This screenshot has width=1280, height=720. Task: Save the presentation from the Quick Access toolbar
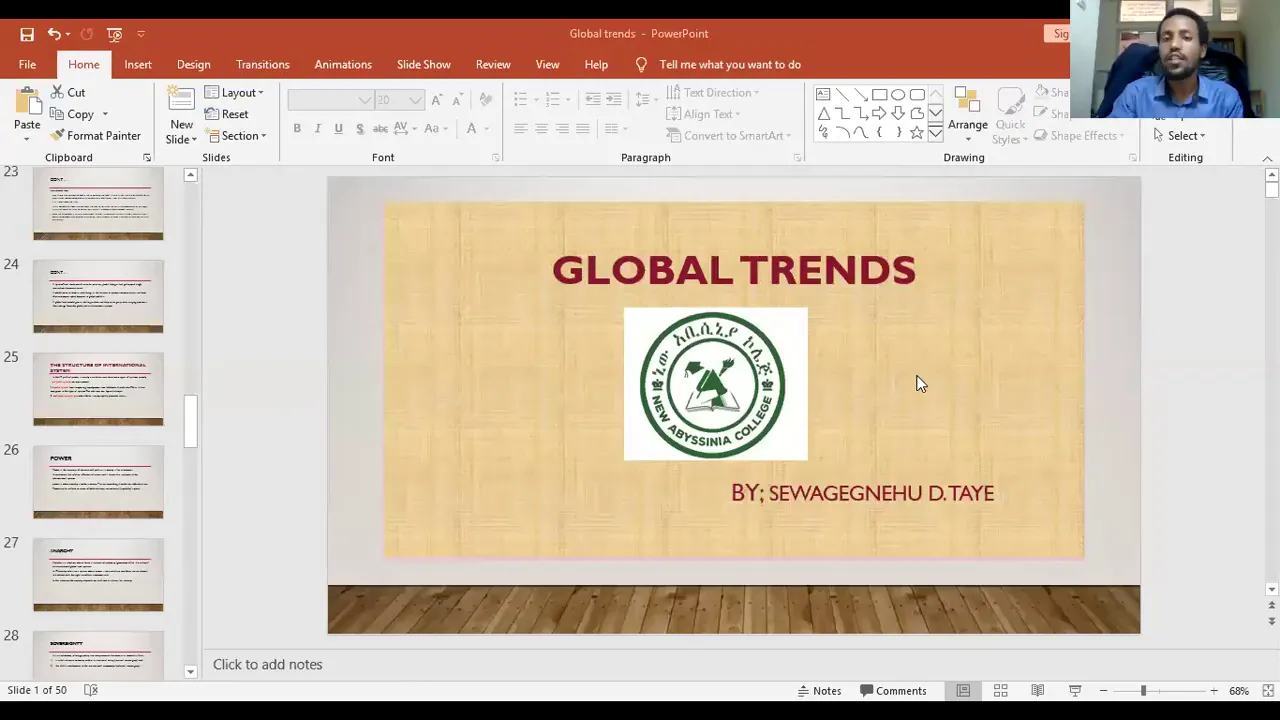pos(27,34)
